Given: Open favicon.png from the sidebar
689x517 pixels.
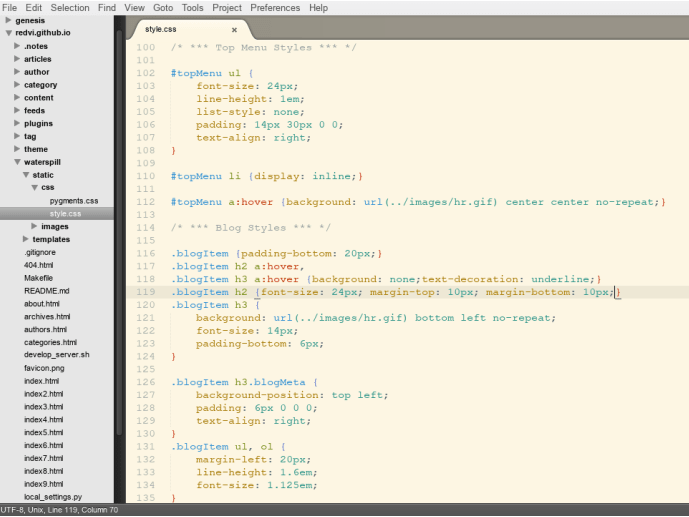Looking at the screenshot, I should coord(44,368).
